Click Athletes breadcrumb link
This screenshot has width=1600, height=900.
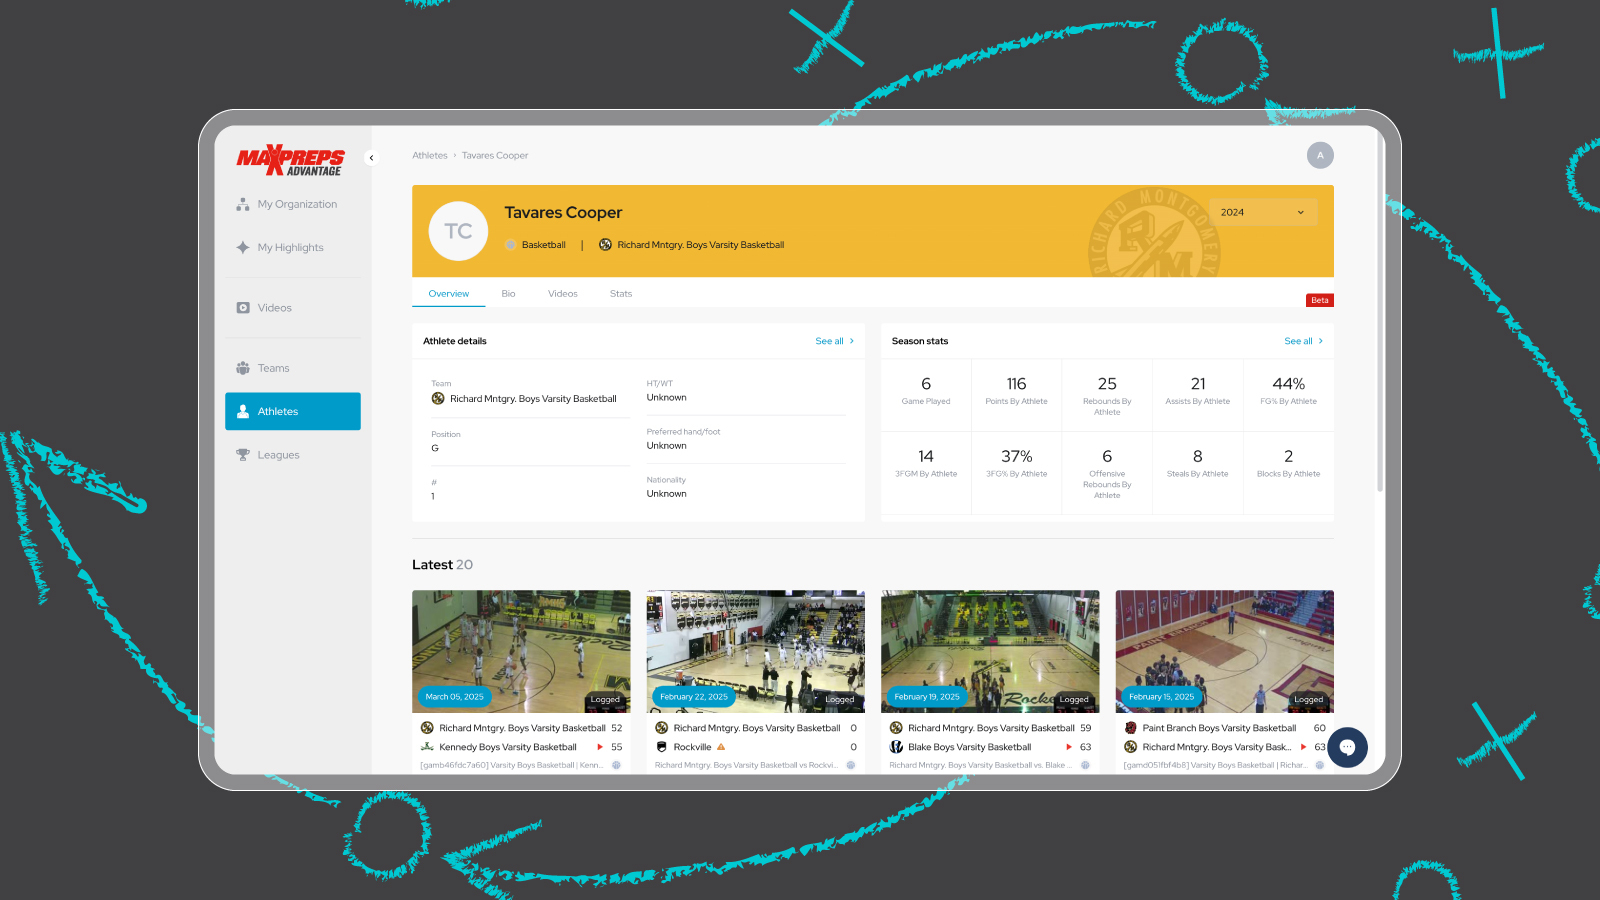430,156
